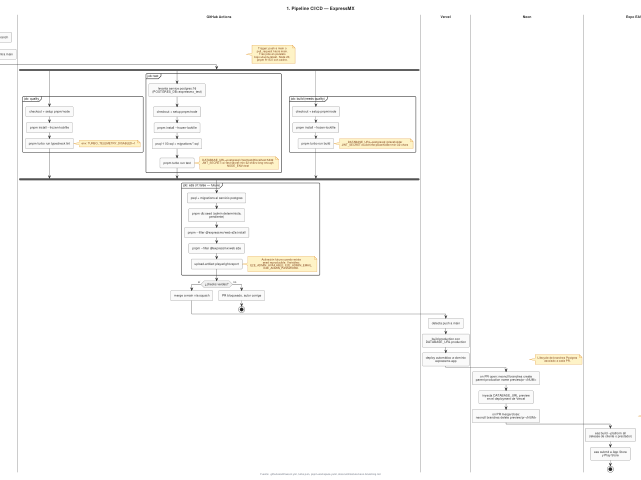641x480 pixels.
Task: Click the 'pnpm --filter @expressmx/web e2e' step
Action: click(x=217, y=248)
